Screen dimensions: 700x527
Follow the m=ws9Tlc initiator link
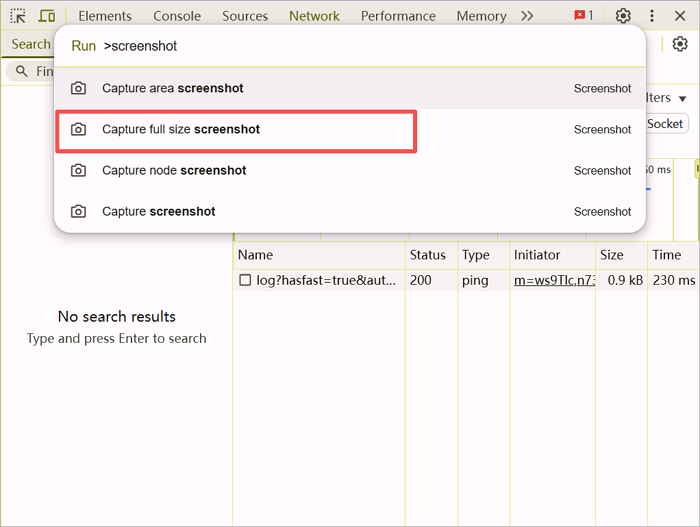tap(554, 281)
